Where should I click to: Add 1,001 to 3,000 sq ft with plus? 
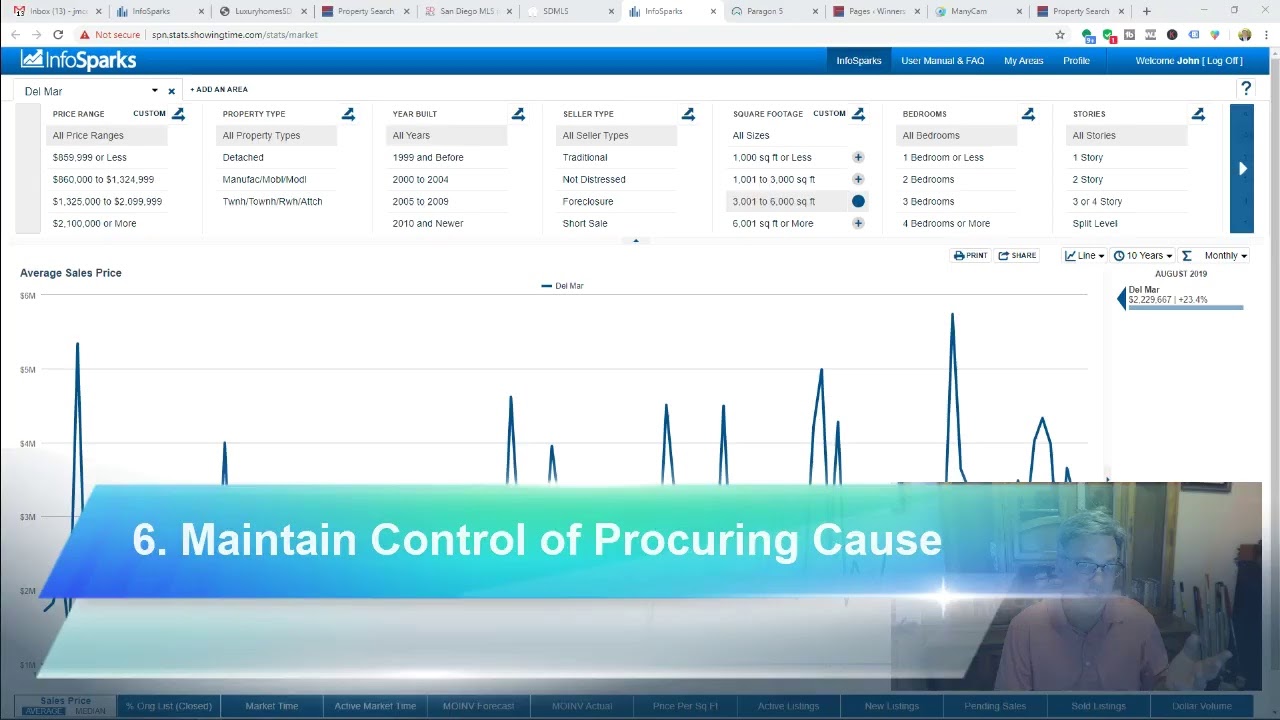858,179
